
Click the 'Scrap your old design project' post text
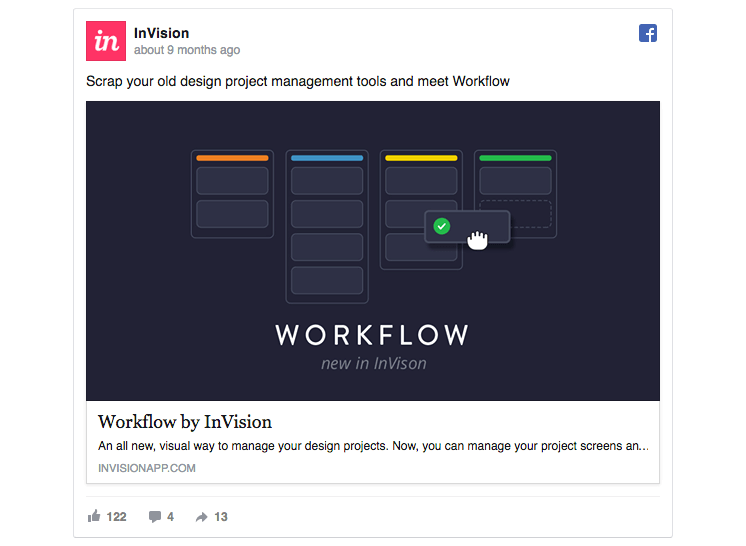coord(297,81)
